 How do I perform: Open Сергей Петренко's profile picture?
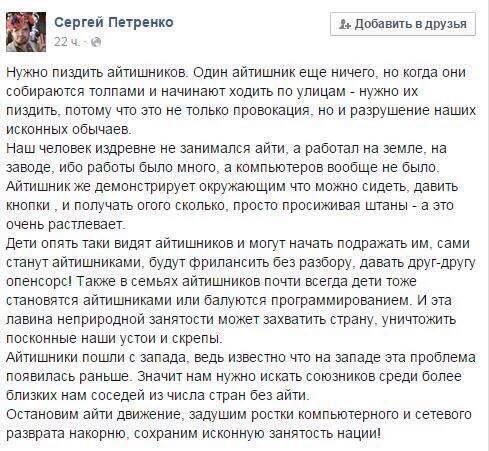tap(26, 32)
